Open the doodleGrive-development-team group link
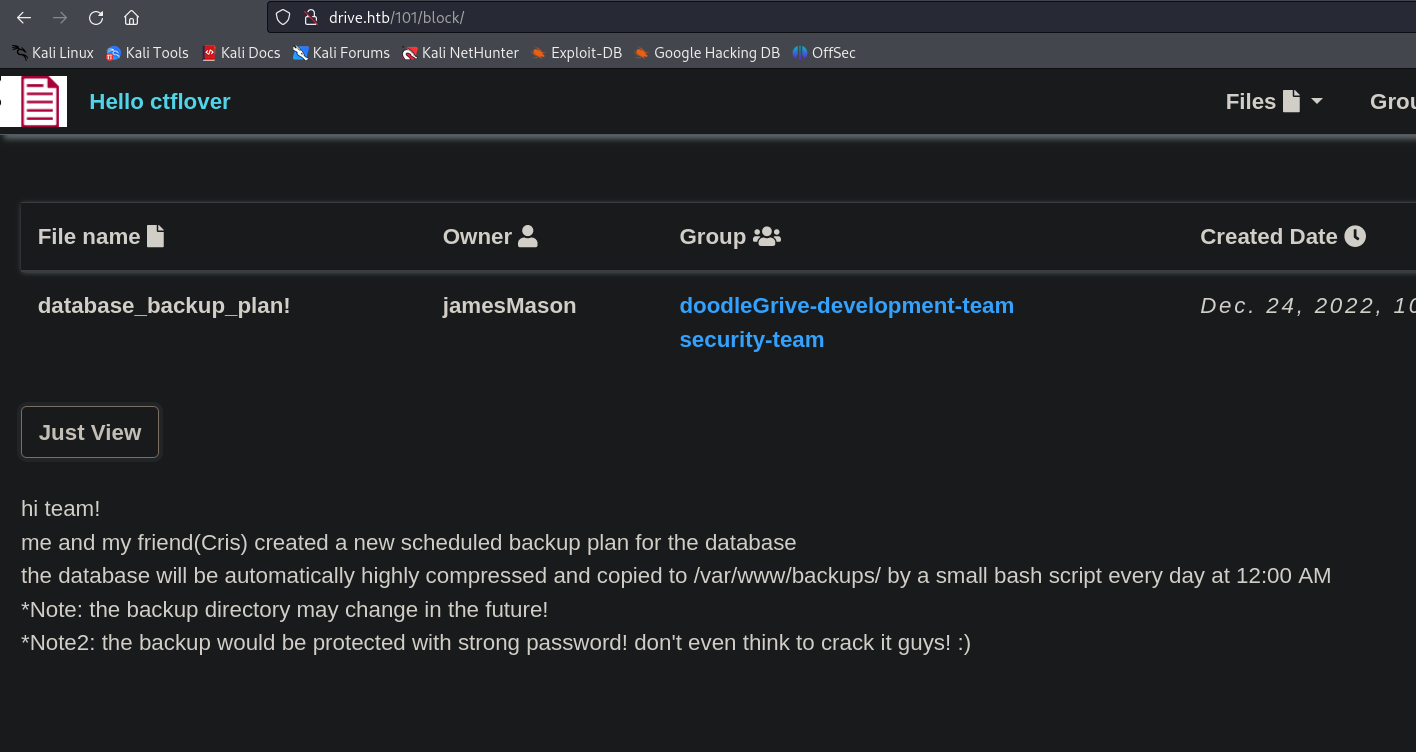 (846, 306)
